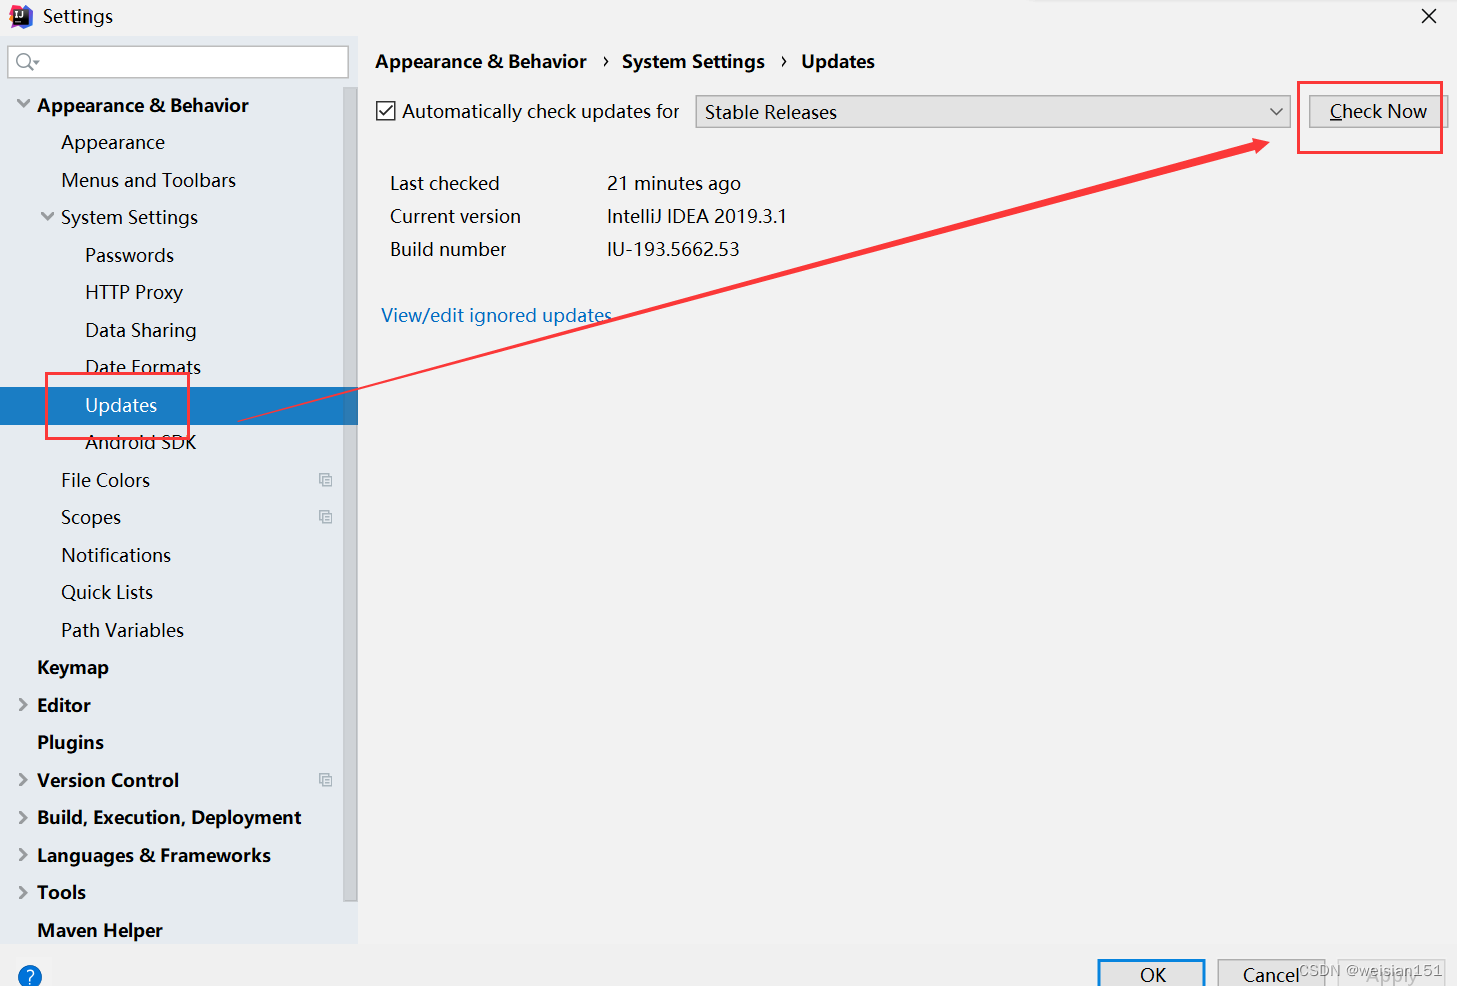Open Plugins settings

pos(71,742)
